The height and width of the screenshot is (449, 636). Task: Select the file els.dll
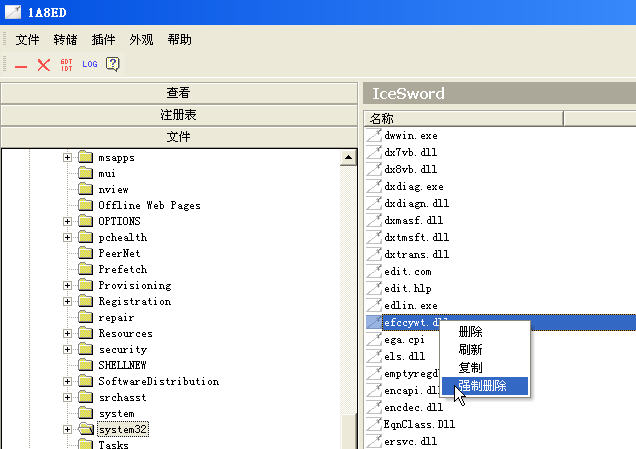(404, 356)
